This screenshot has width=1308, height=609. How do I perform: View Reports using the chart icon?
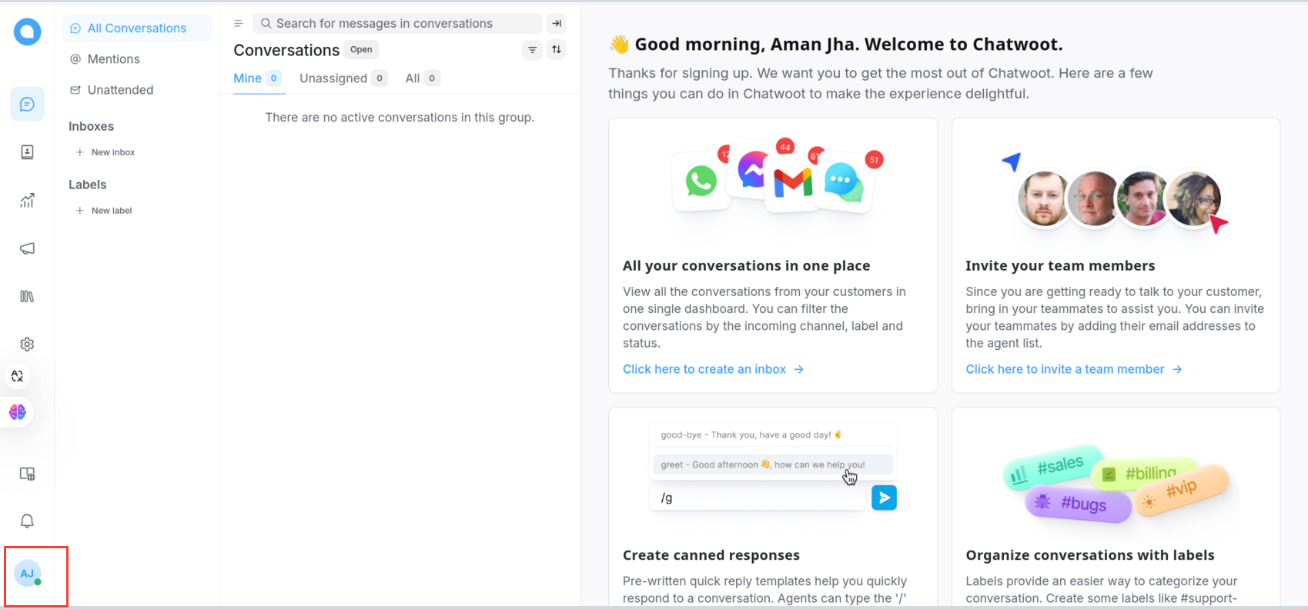(26, 199)
